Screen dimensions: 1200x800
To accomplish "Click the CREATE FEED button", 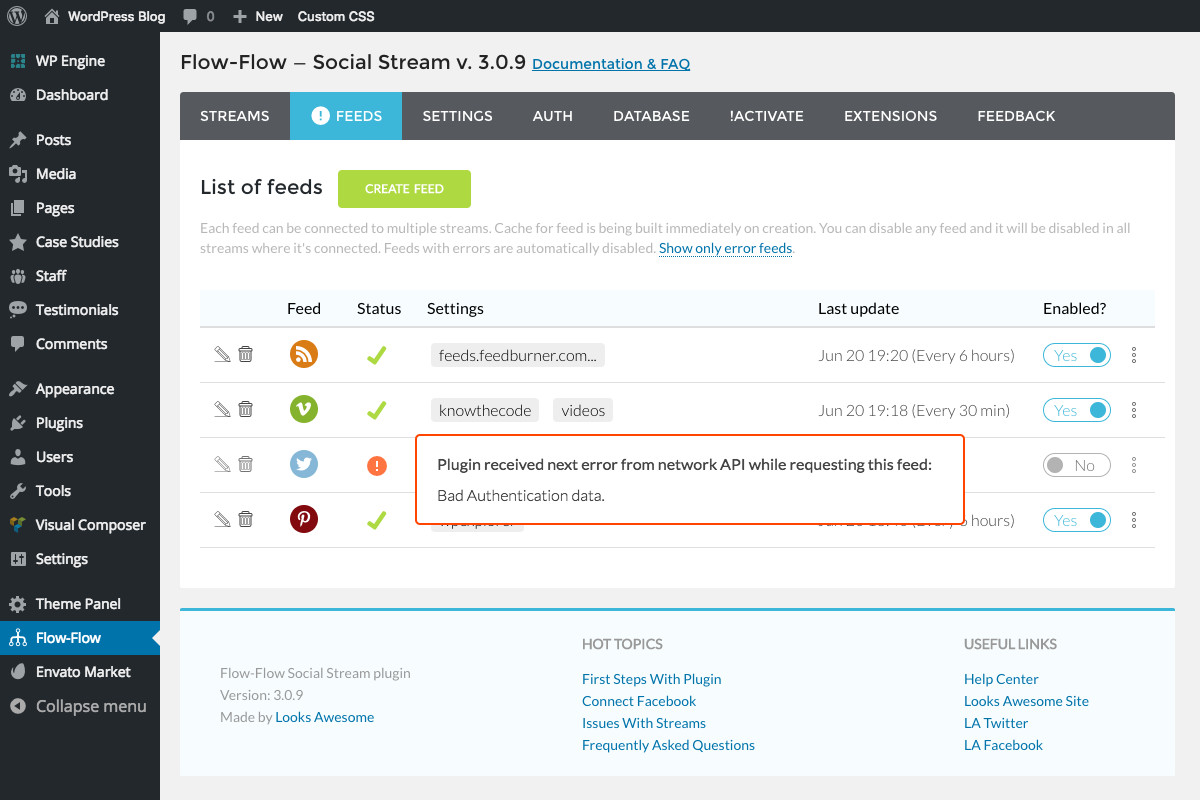I will pos(404,188).
